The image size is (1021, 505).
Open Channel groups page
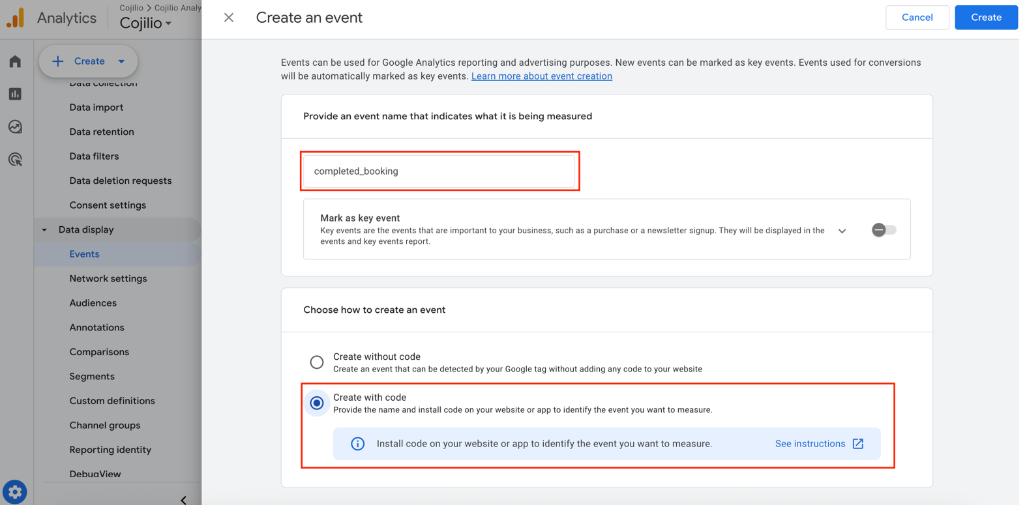105,425
